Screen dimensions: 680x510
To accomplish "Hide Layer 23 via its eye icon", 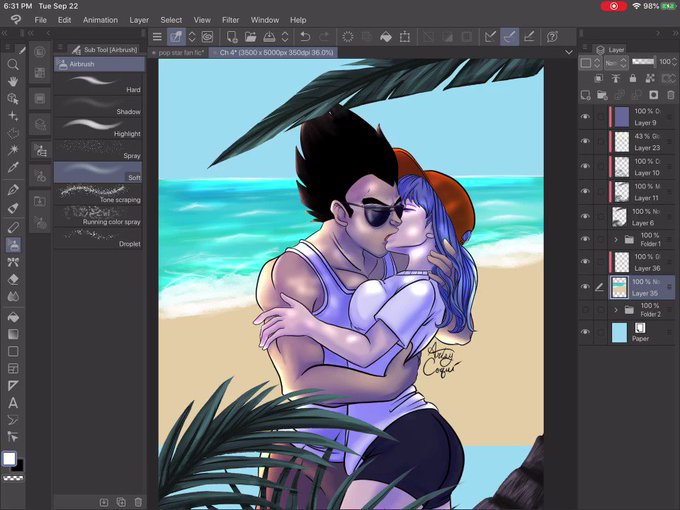I will pyautogui.click(x=585, y=141).
